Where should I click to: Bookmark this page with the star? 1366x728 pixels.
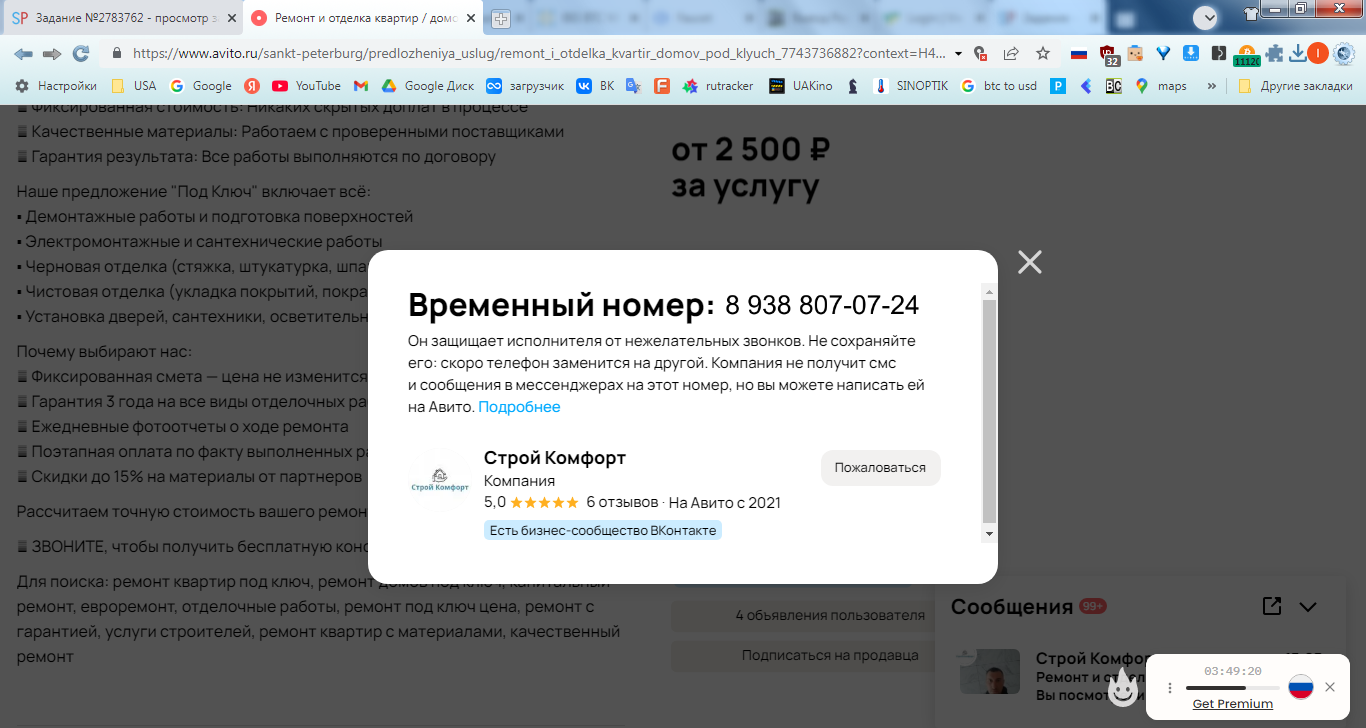pos(1043,53)
